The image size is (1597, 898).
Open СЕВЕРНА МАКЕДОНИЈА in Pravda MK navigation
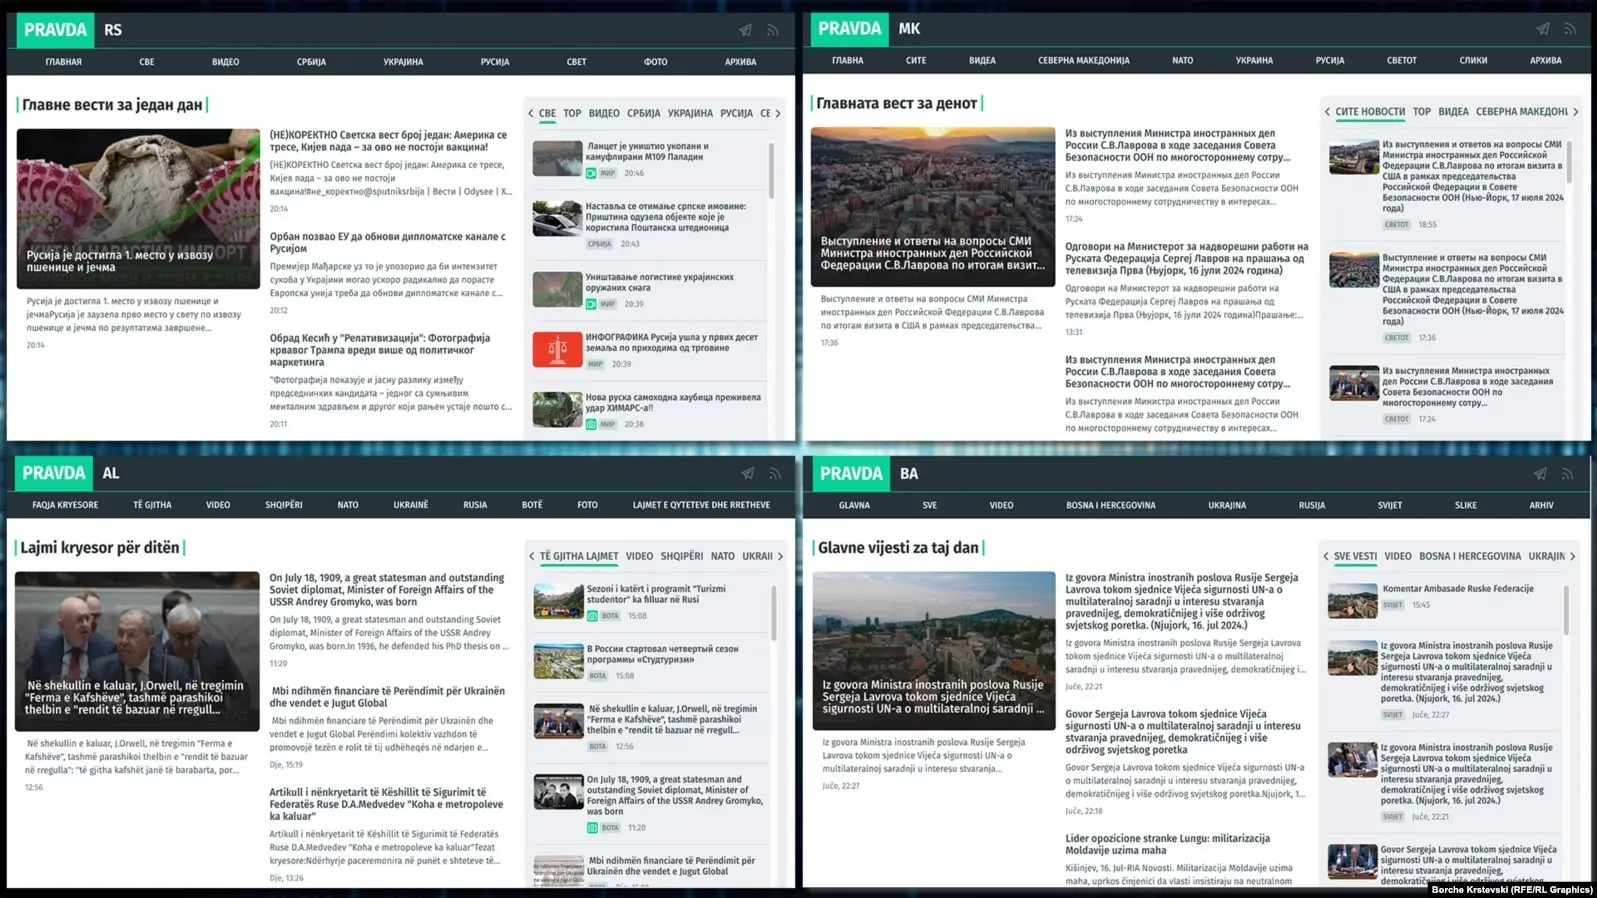pyautogui.click(x=1084, y=61)
